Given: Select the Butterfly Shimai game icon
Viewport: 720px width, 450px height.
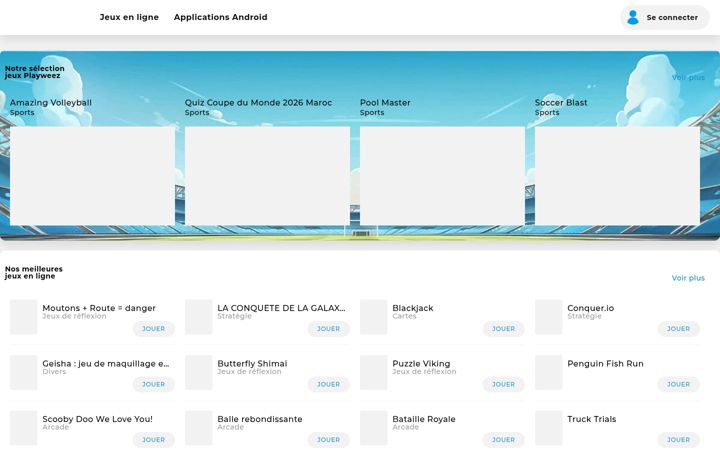Looking at the screenshot, I should click(x=198, y=372).
